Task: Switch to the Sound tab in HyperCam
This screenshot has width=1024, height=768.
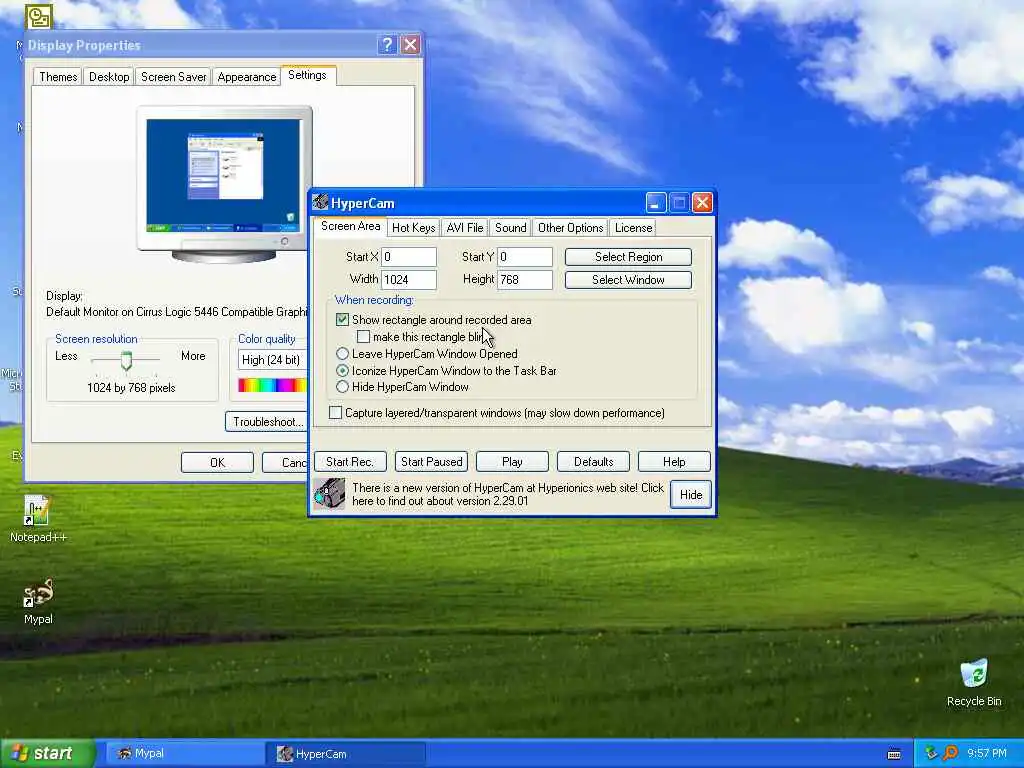Action: pyautogui.click(x=511, y=227)
